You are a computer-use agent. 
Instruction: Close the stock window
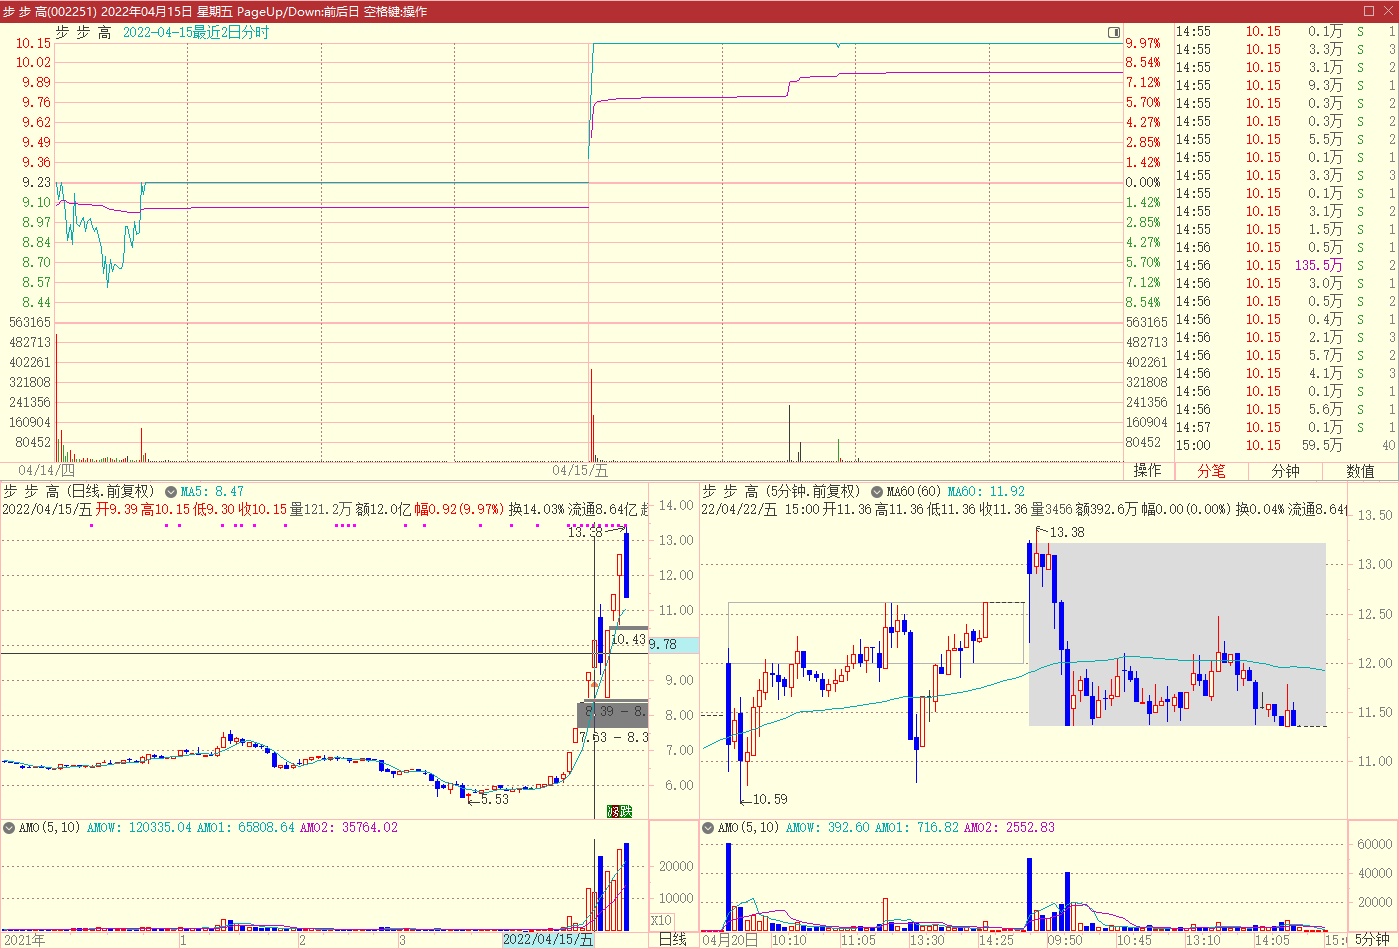(1388, 11)
